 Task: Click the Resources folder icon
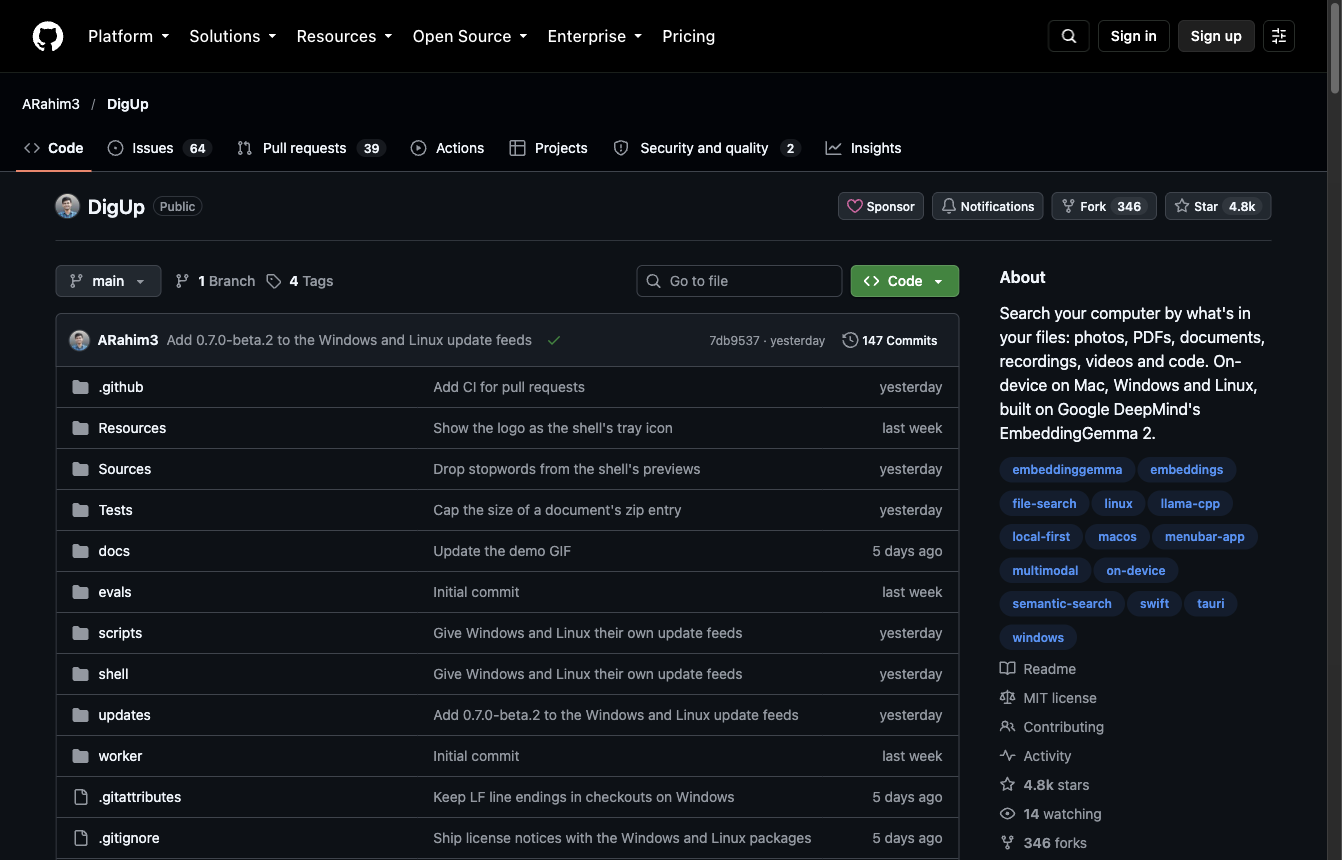81,428
